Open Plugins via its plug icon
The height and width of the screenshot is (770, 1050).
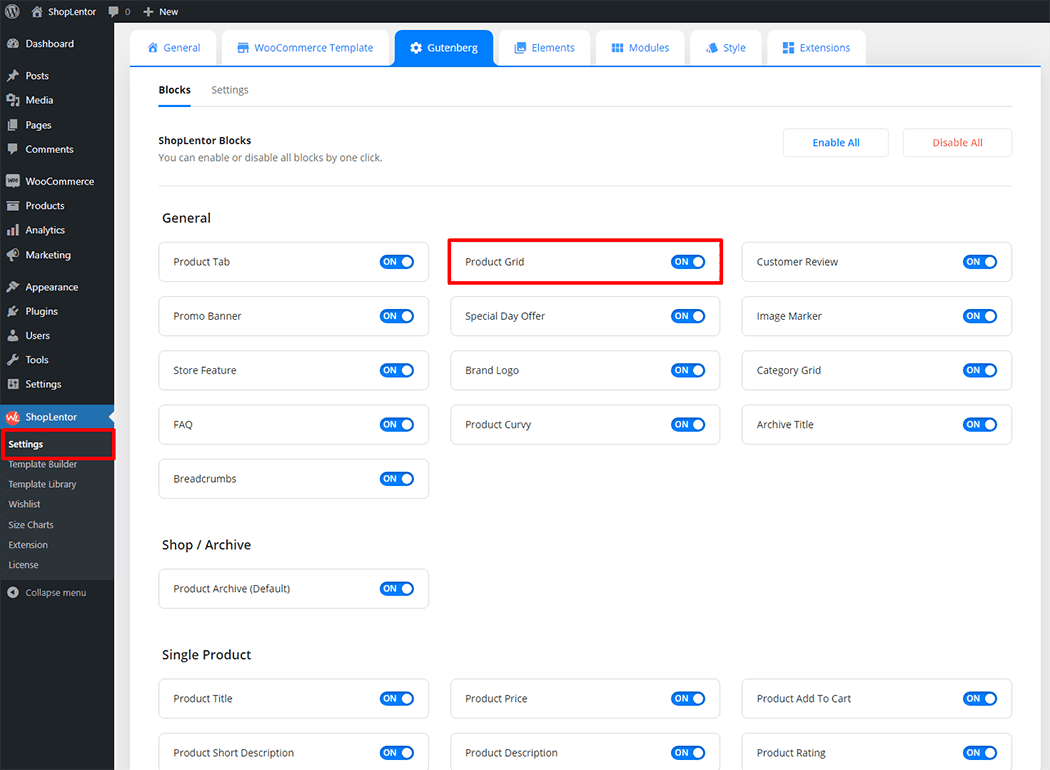[13, 311]
